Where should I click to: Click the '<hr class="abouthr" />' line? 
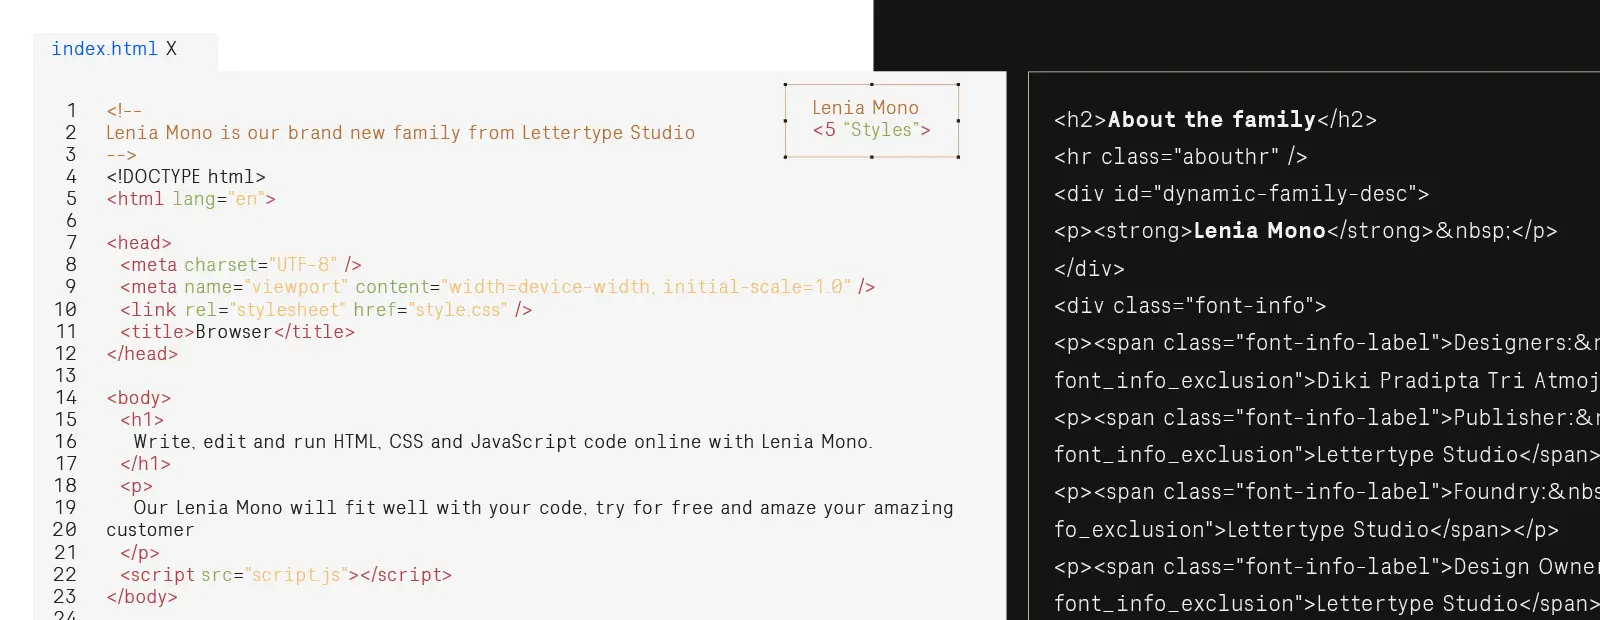click(1180, 156)
